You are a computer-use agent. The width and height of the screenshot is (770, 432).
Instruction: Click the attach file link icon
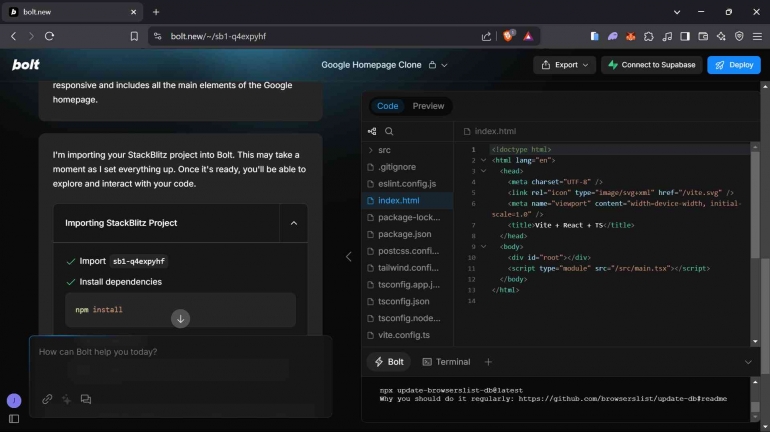(x=47, y=399)
